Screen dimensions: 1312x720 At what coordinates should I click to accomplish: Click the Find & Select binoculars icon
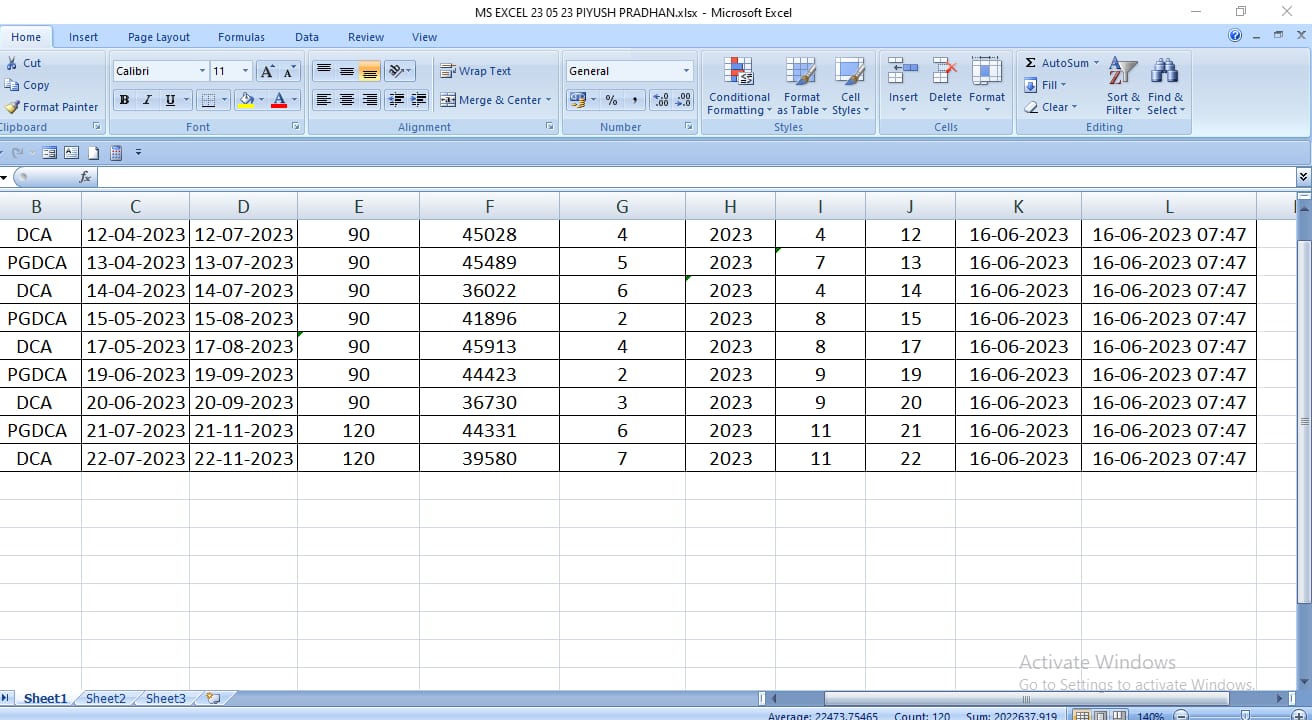coord(1164,74)
